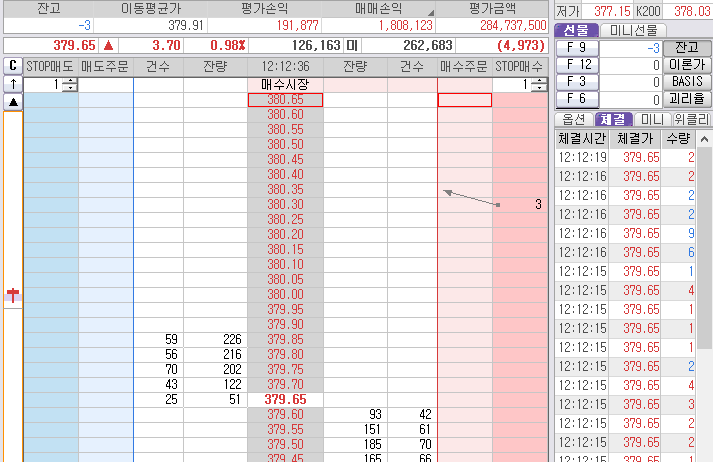Click the K200 label
713x462 pixels.
[649, 10]
